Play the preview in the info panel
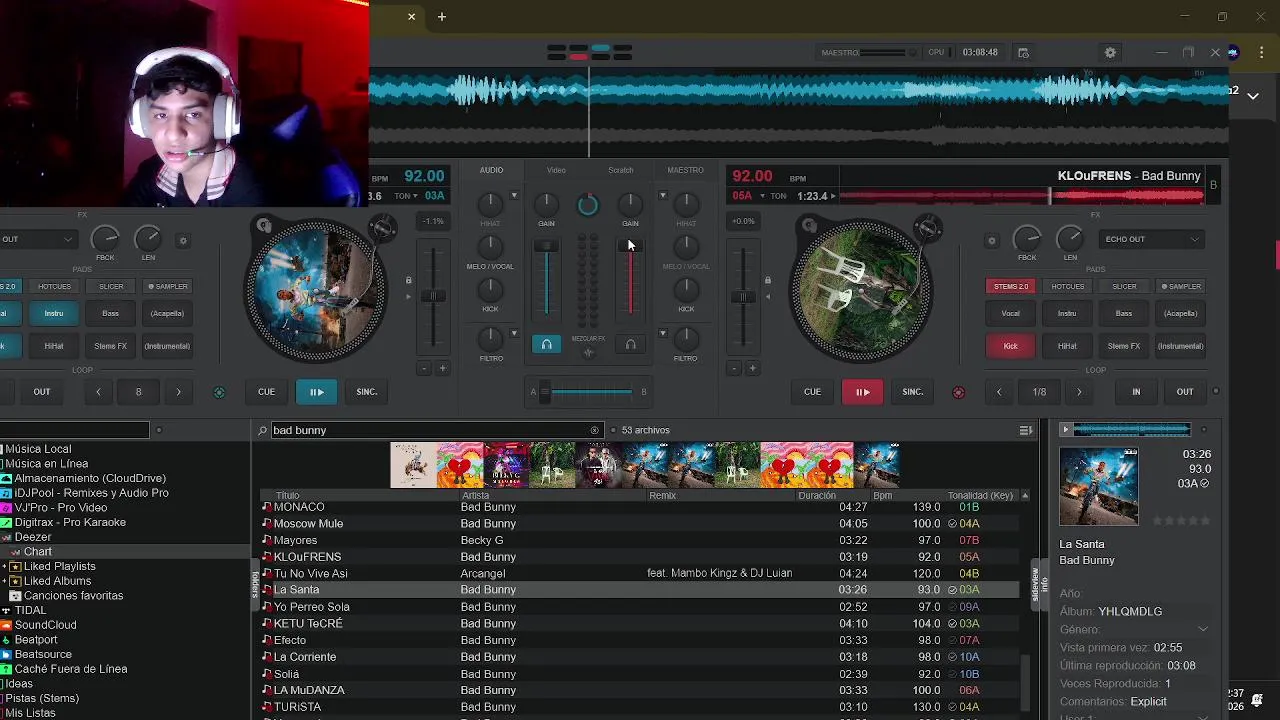This screenshot has height=720, width=1280. click(x=1065, y=430)
